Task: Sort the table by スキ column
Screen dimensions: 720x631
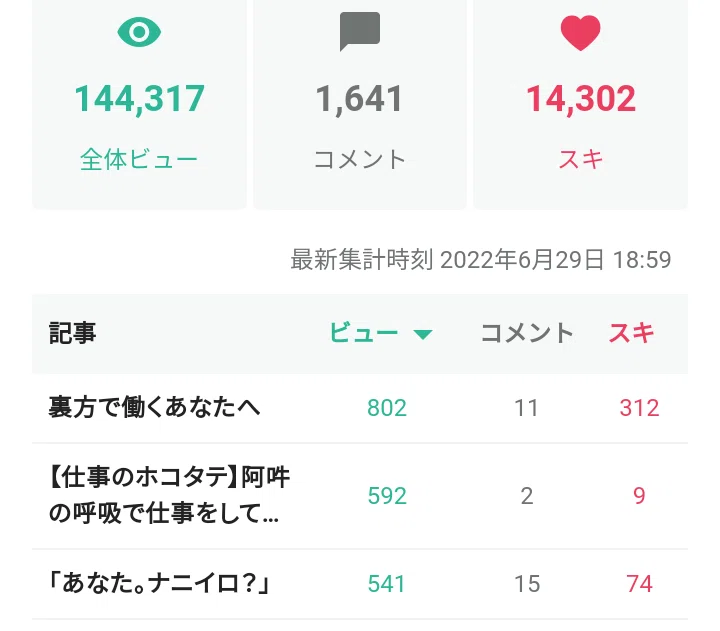Action: pos(631,332)
